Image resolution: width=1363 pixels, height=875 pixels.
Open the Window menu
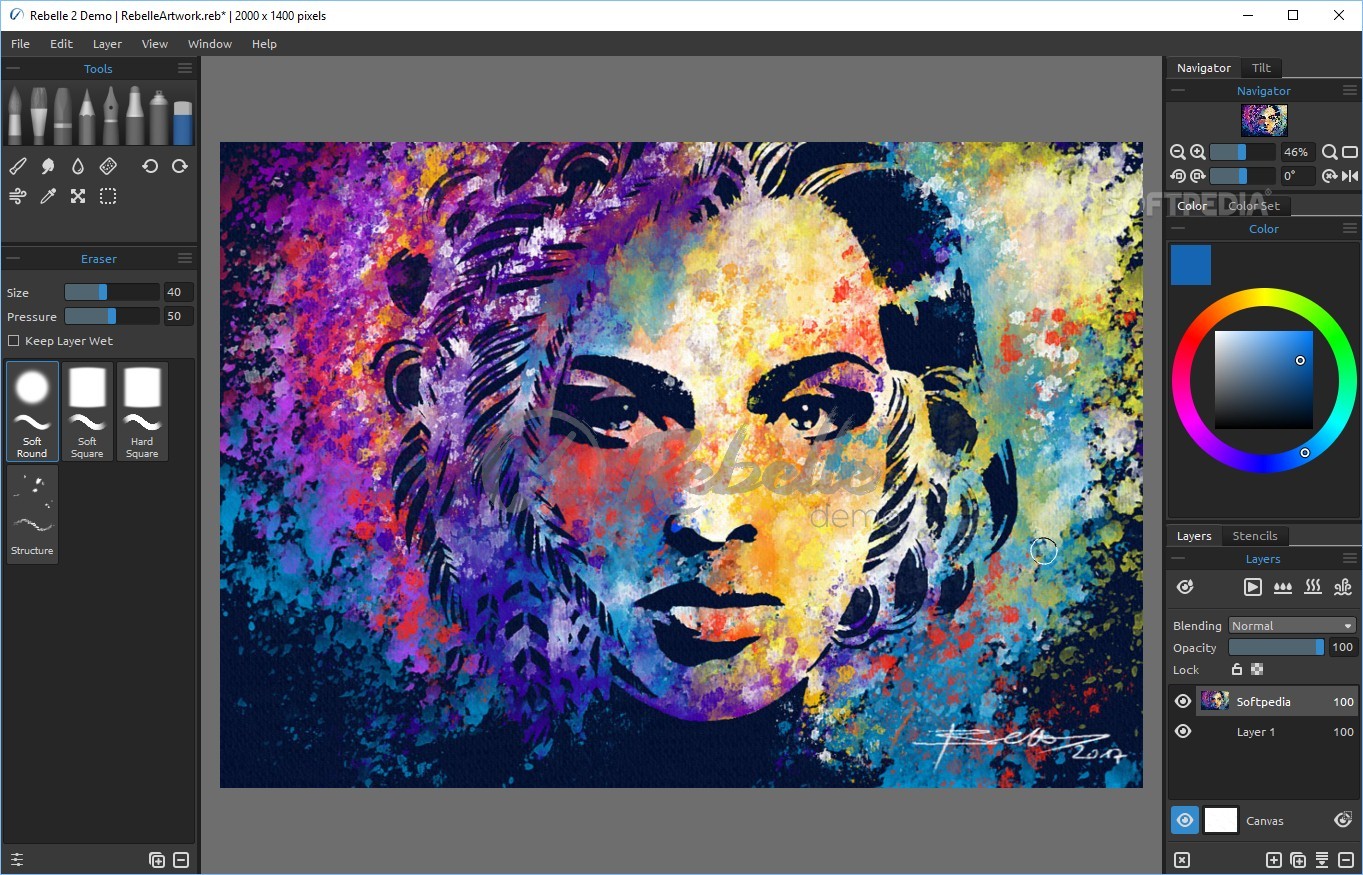point(209,43)
